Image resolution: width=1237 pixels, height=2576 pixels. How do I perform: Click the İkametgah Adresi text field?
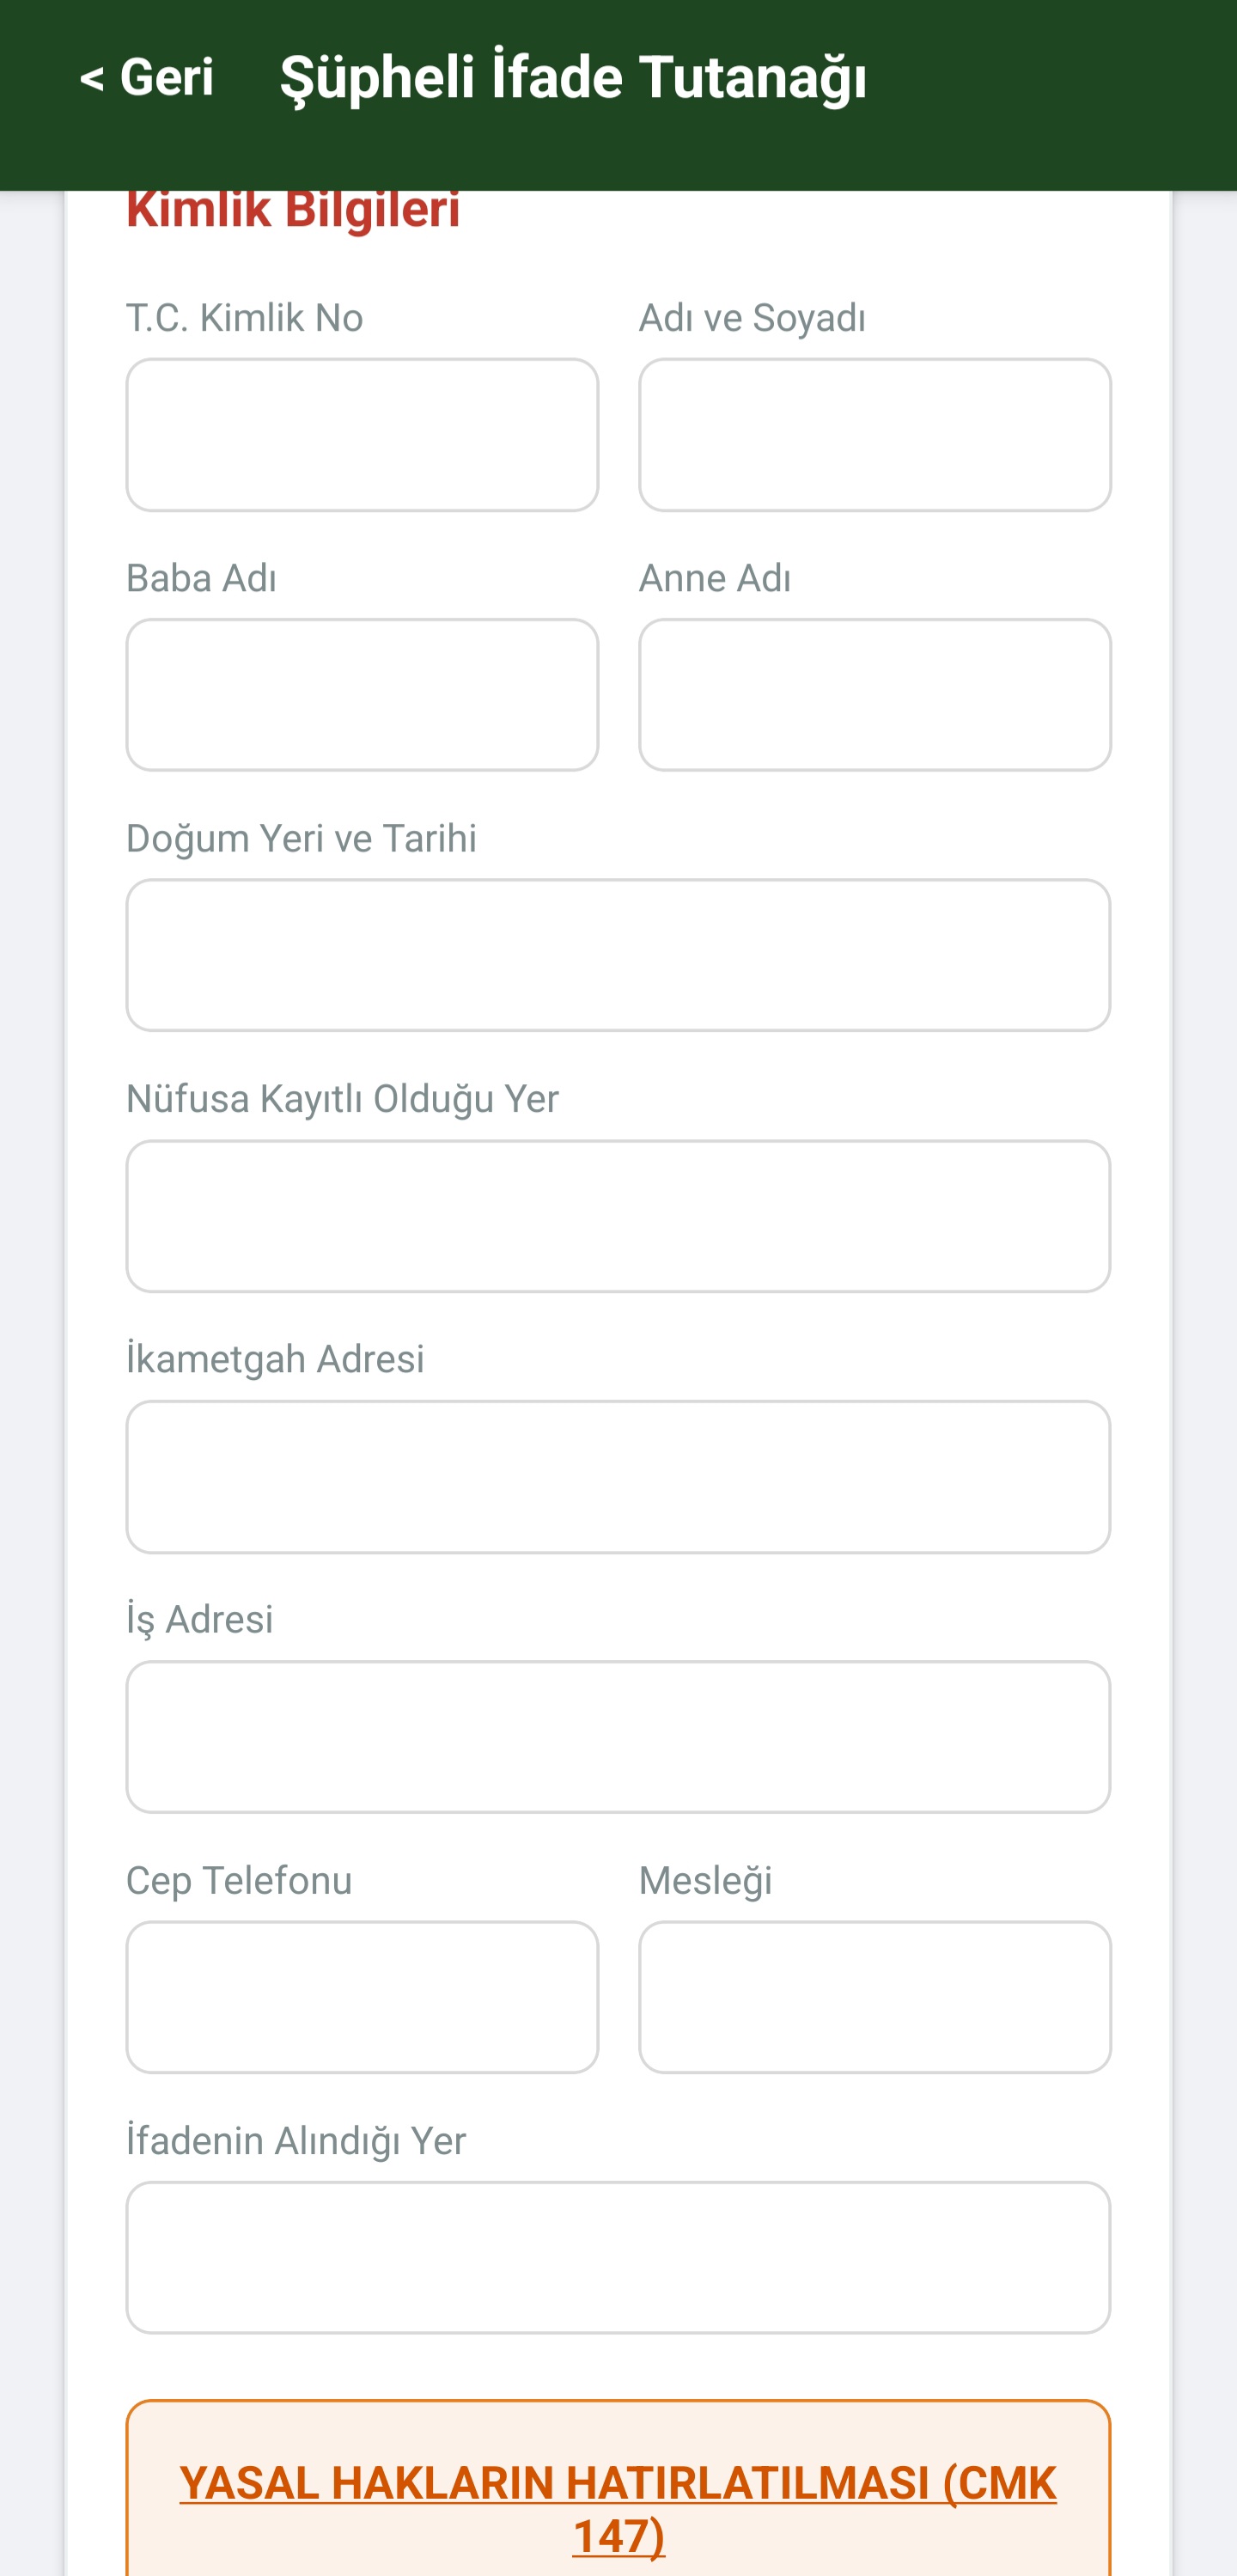[x=618, y=1477]
